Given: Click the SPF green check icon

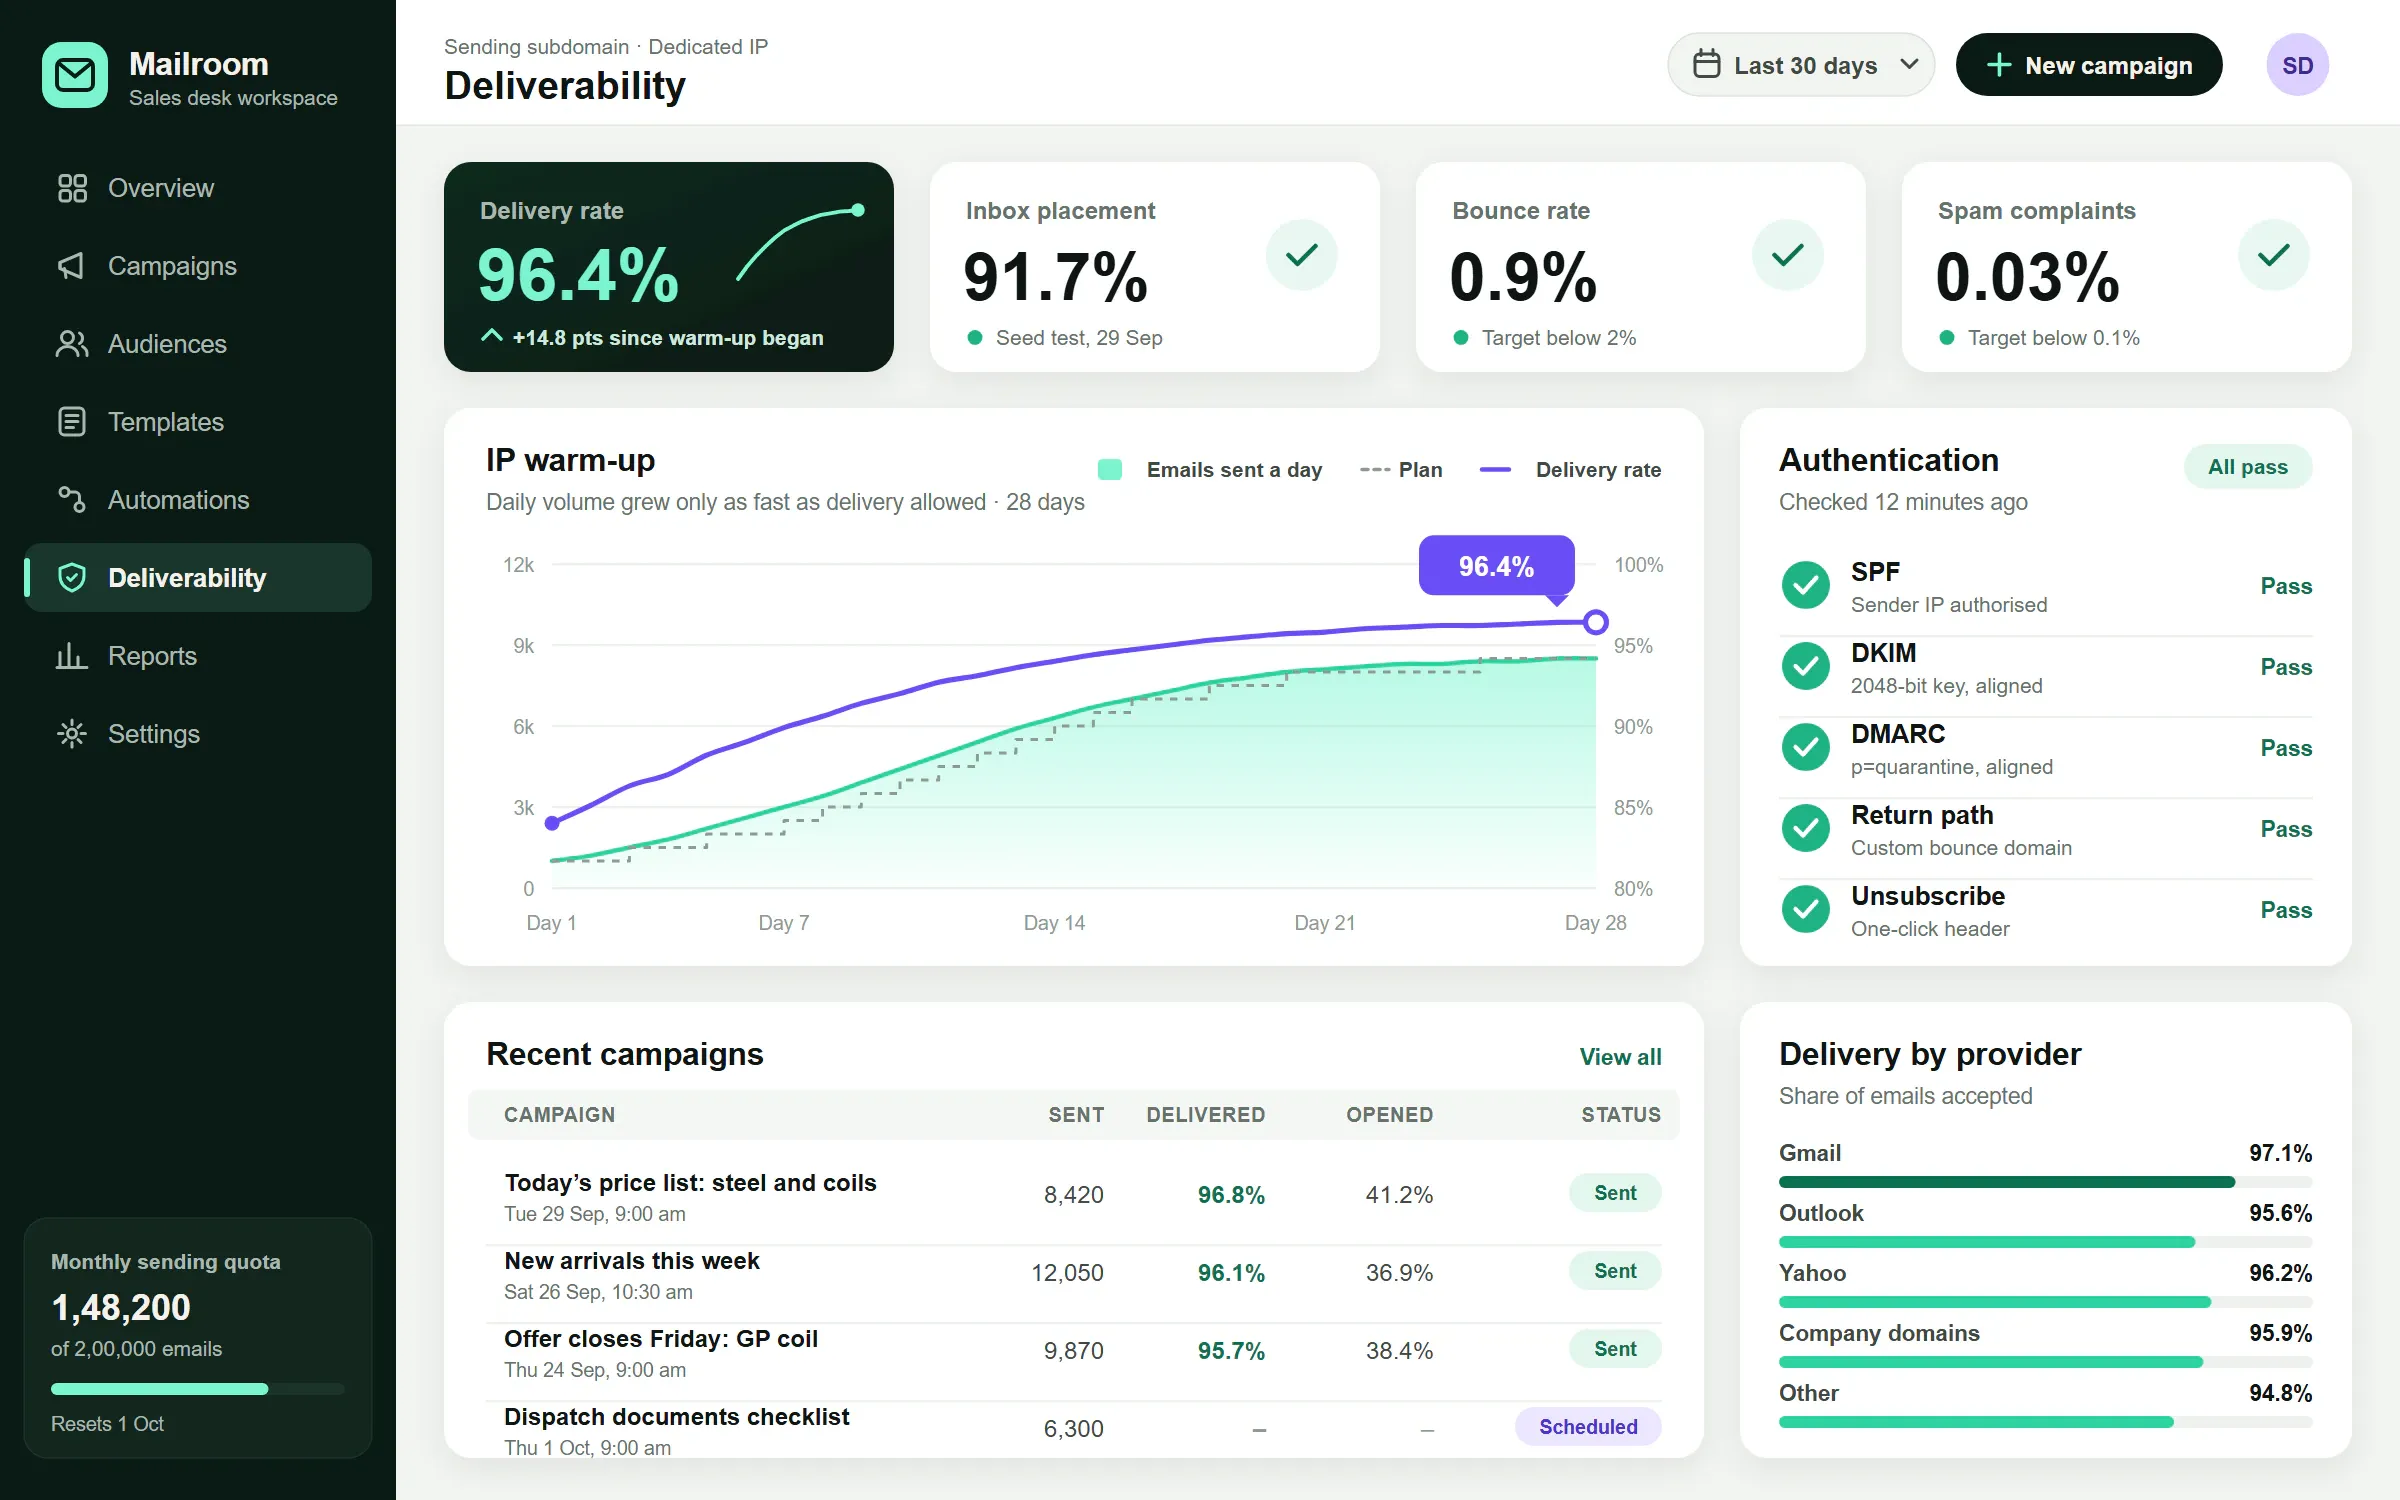Looking at the screenshot, I should coord(1805,585).
